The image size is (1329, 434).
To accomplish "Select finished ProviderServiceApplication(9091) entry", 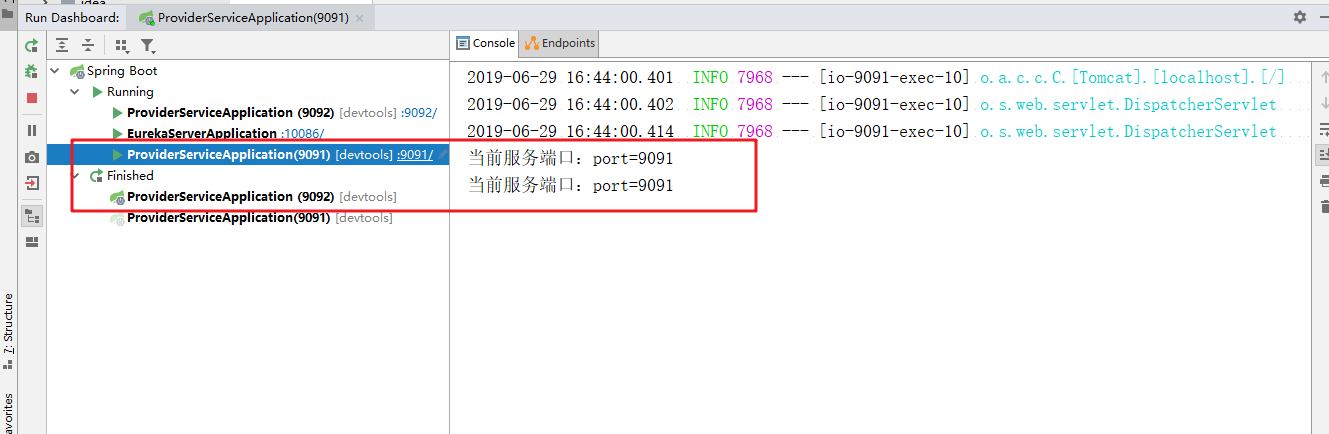I will pos(228,218).
